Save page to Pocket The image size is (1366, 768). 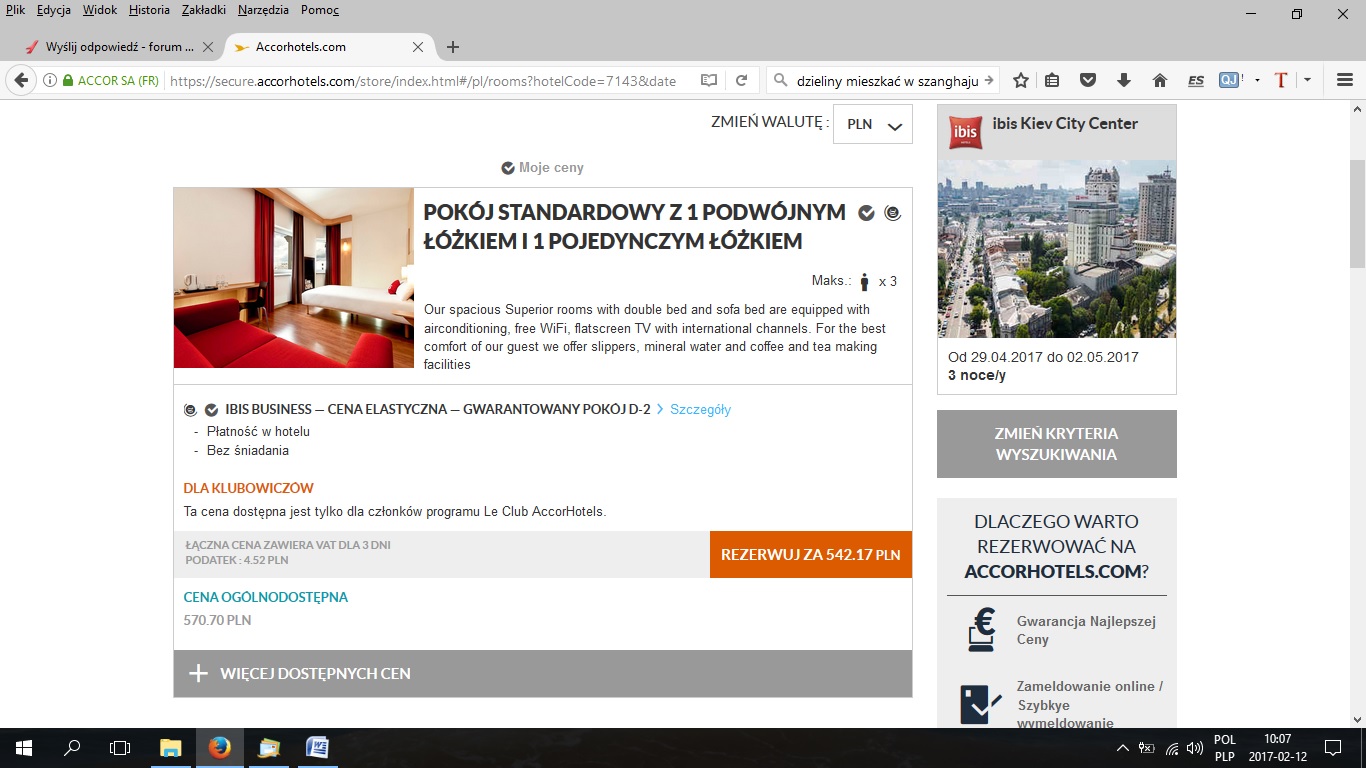pos(1088,81)
